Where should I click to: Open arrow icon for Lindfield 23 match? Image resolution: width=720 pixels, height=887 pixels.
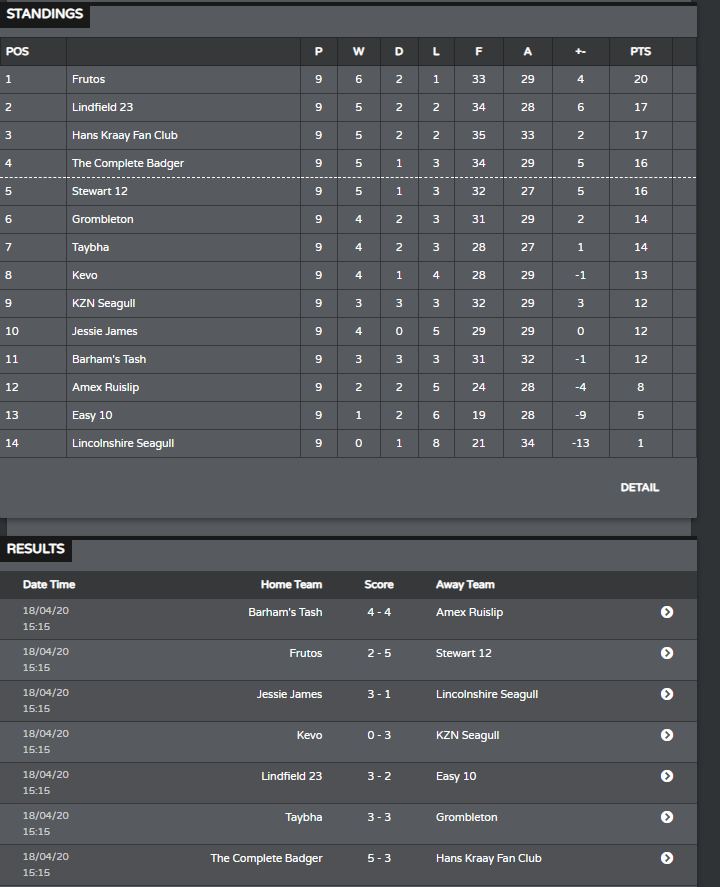[x=667, y=776]
